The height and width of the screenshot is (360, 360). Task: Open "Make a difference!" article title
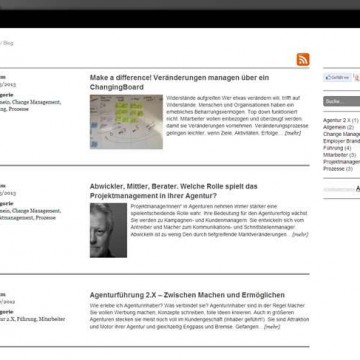coord(179,82)
